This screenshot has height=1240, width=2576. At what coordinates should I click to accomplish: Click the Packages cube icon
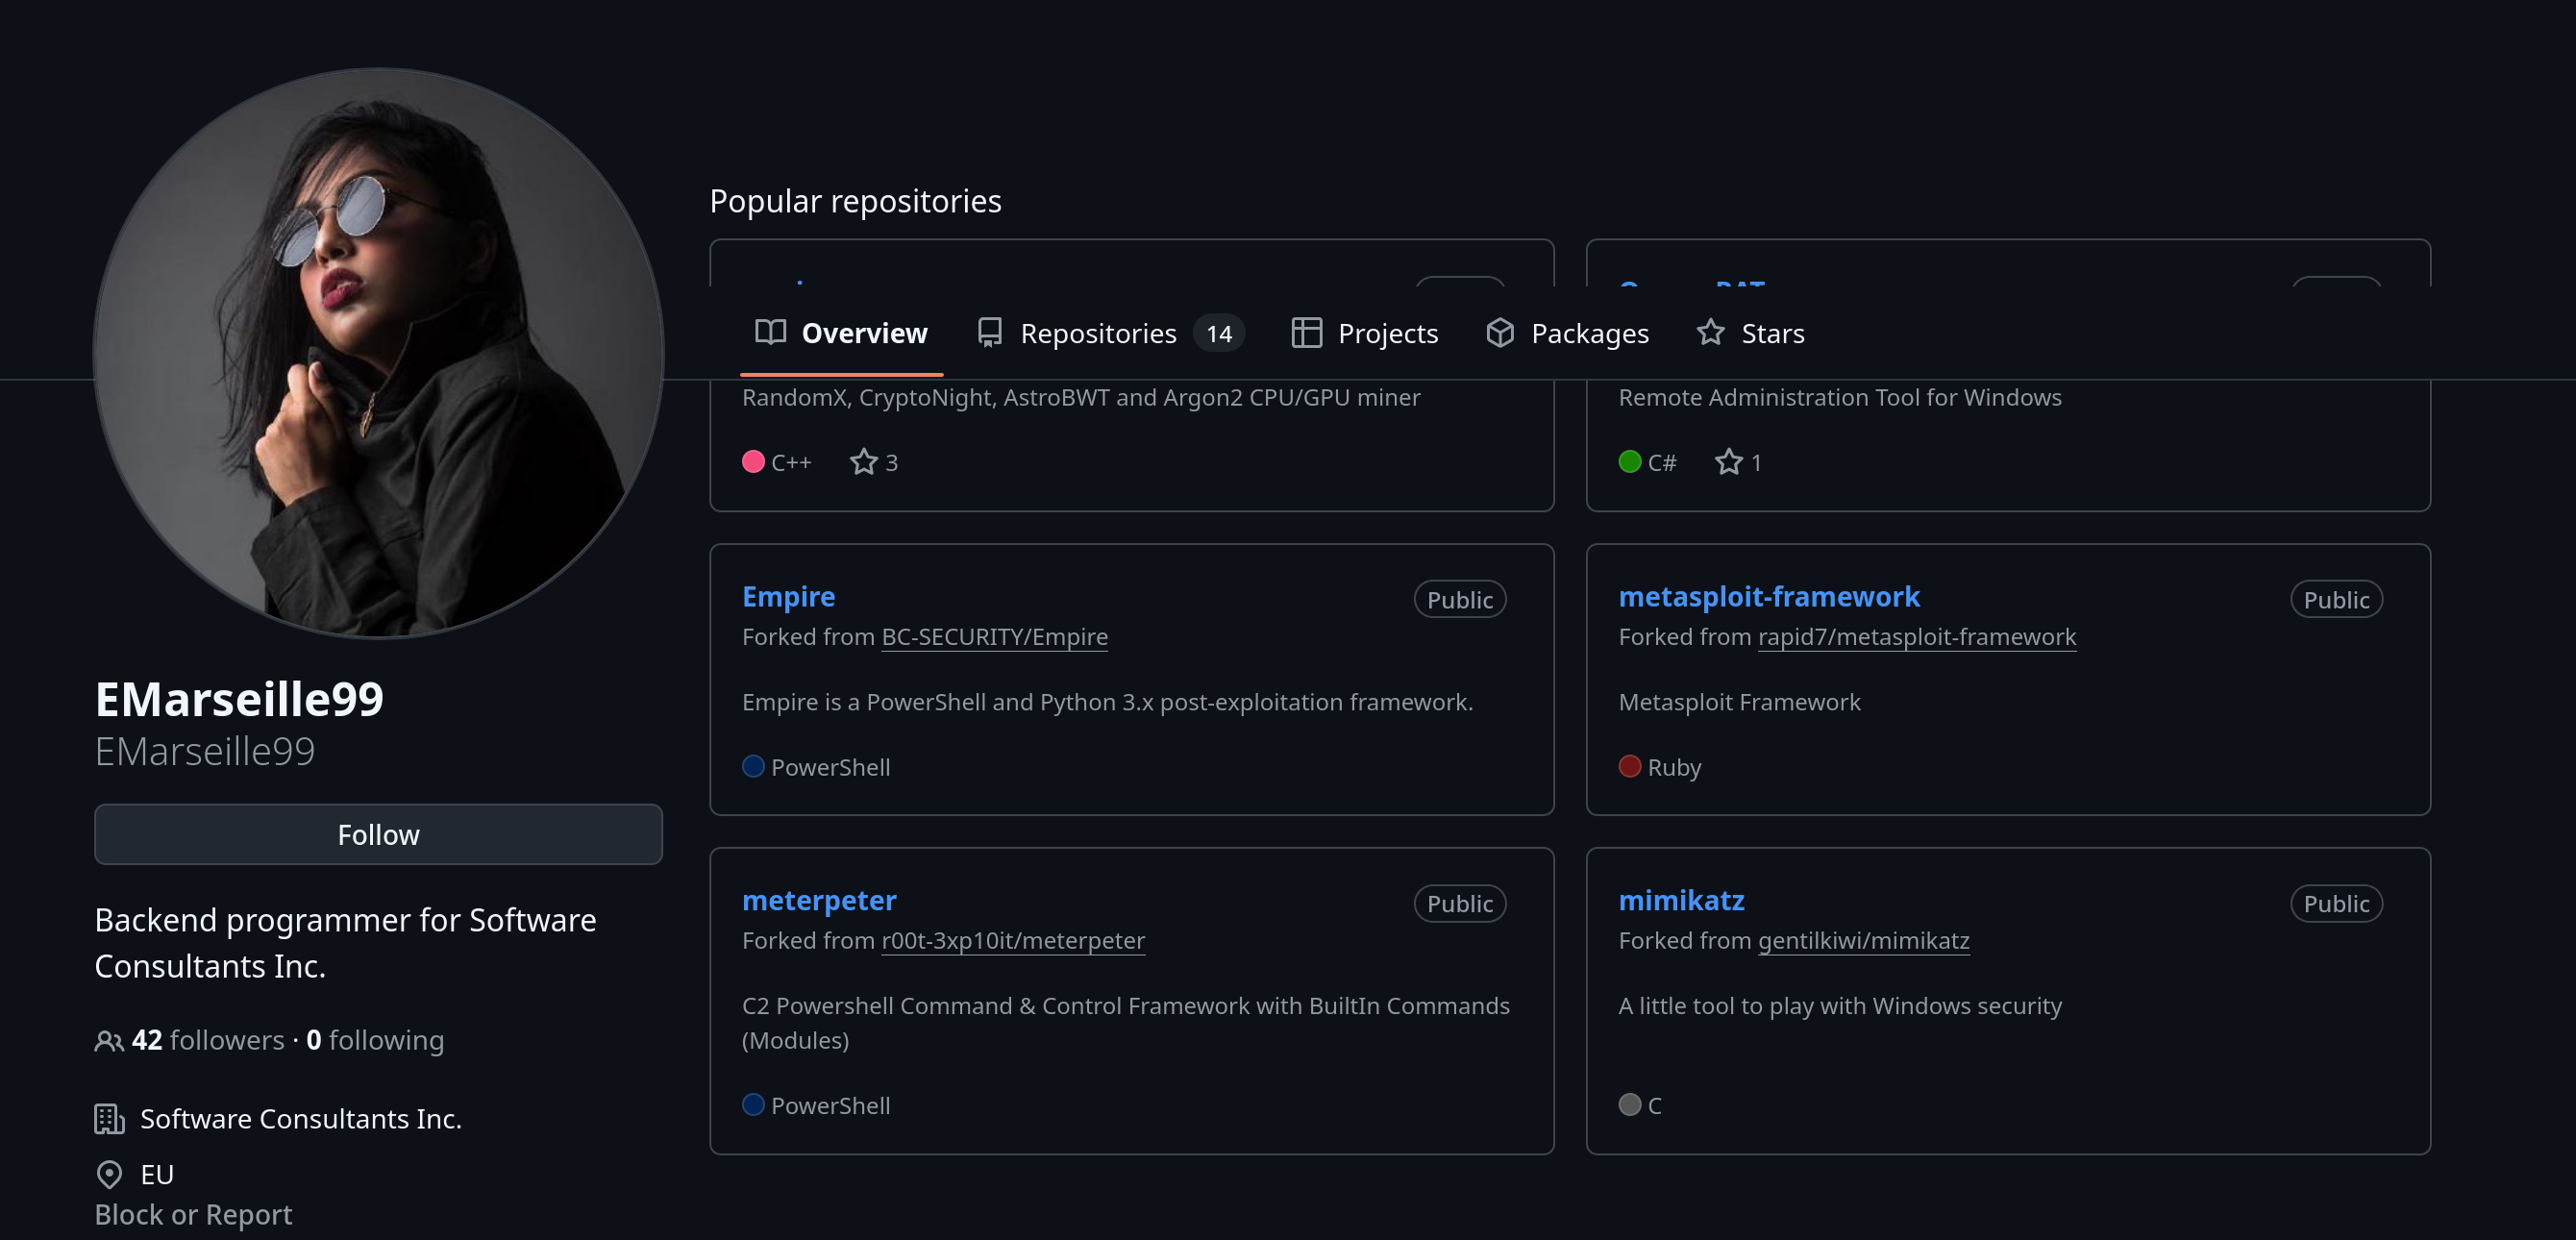click(1499, 333)
